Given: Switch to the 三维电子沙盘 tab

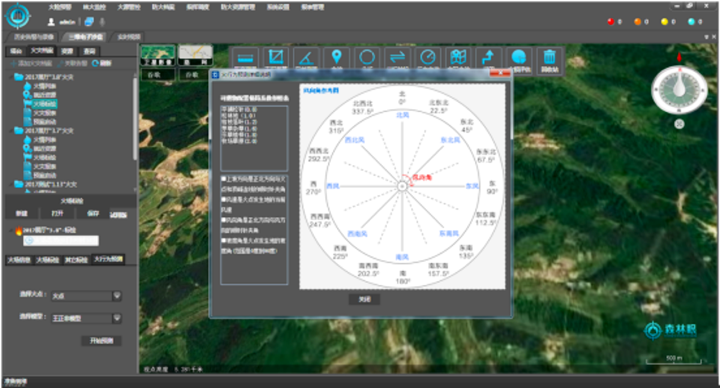Looking at the screenshot, I should pos(86,37).
